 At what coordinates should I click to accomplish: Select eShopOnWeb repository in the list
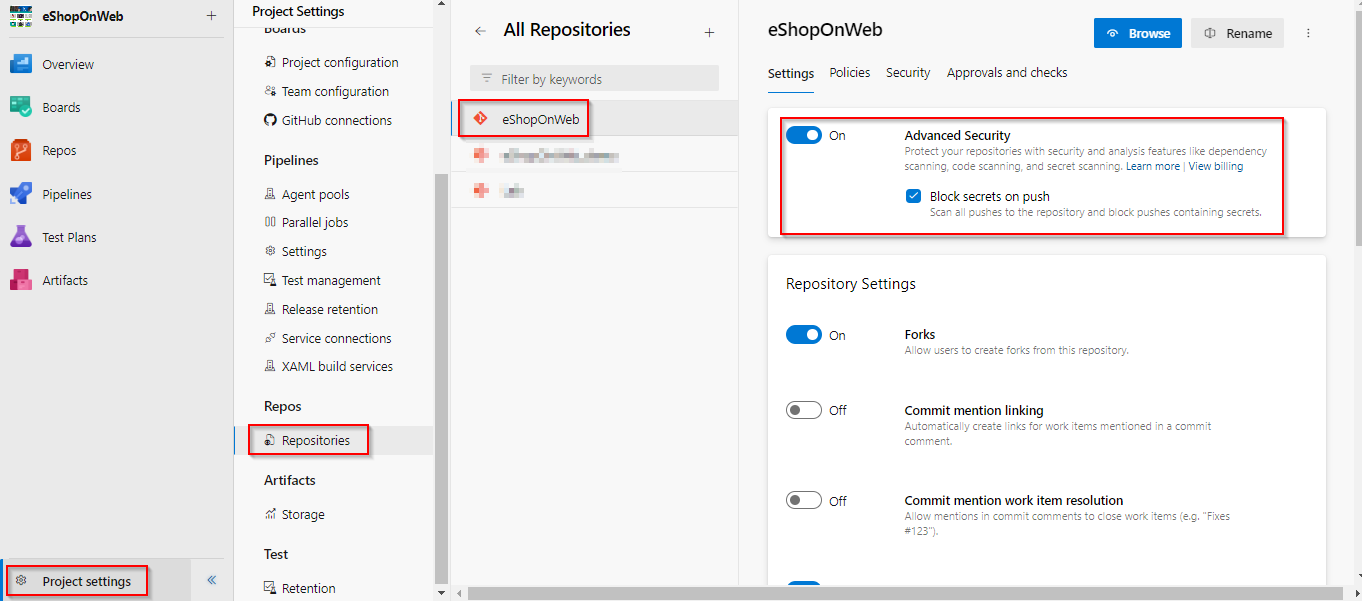[594, 119]
